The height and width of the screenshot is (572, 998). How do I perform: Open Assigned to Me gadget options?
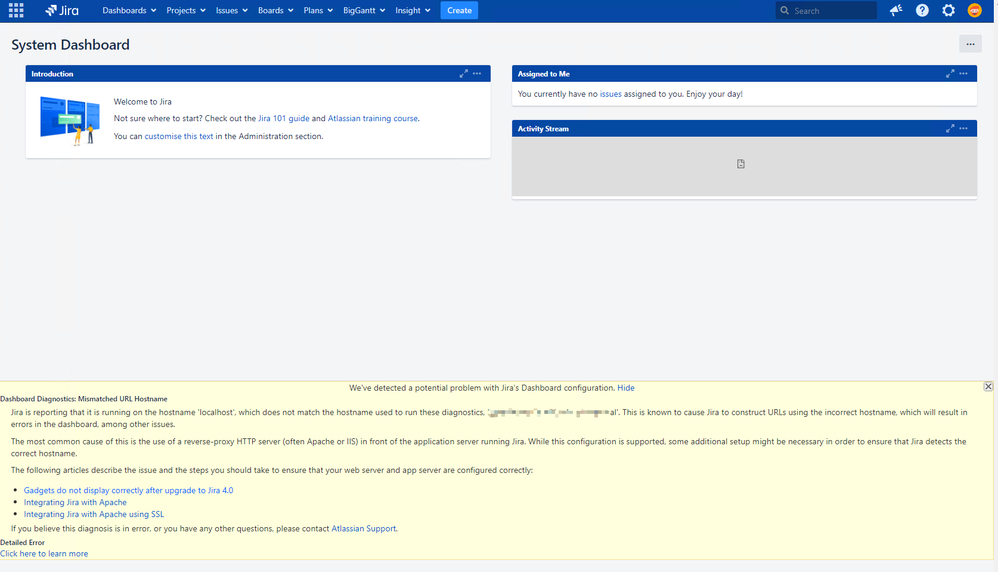(x=964, y=74)
